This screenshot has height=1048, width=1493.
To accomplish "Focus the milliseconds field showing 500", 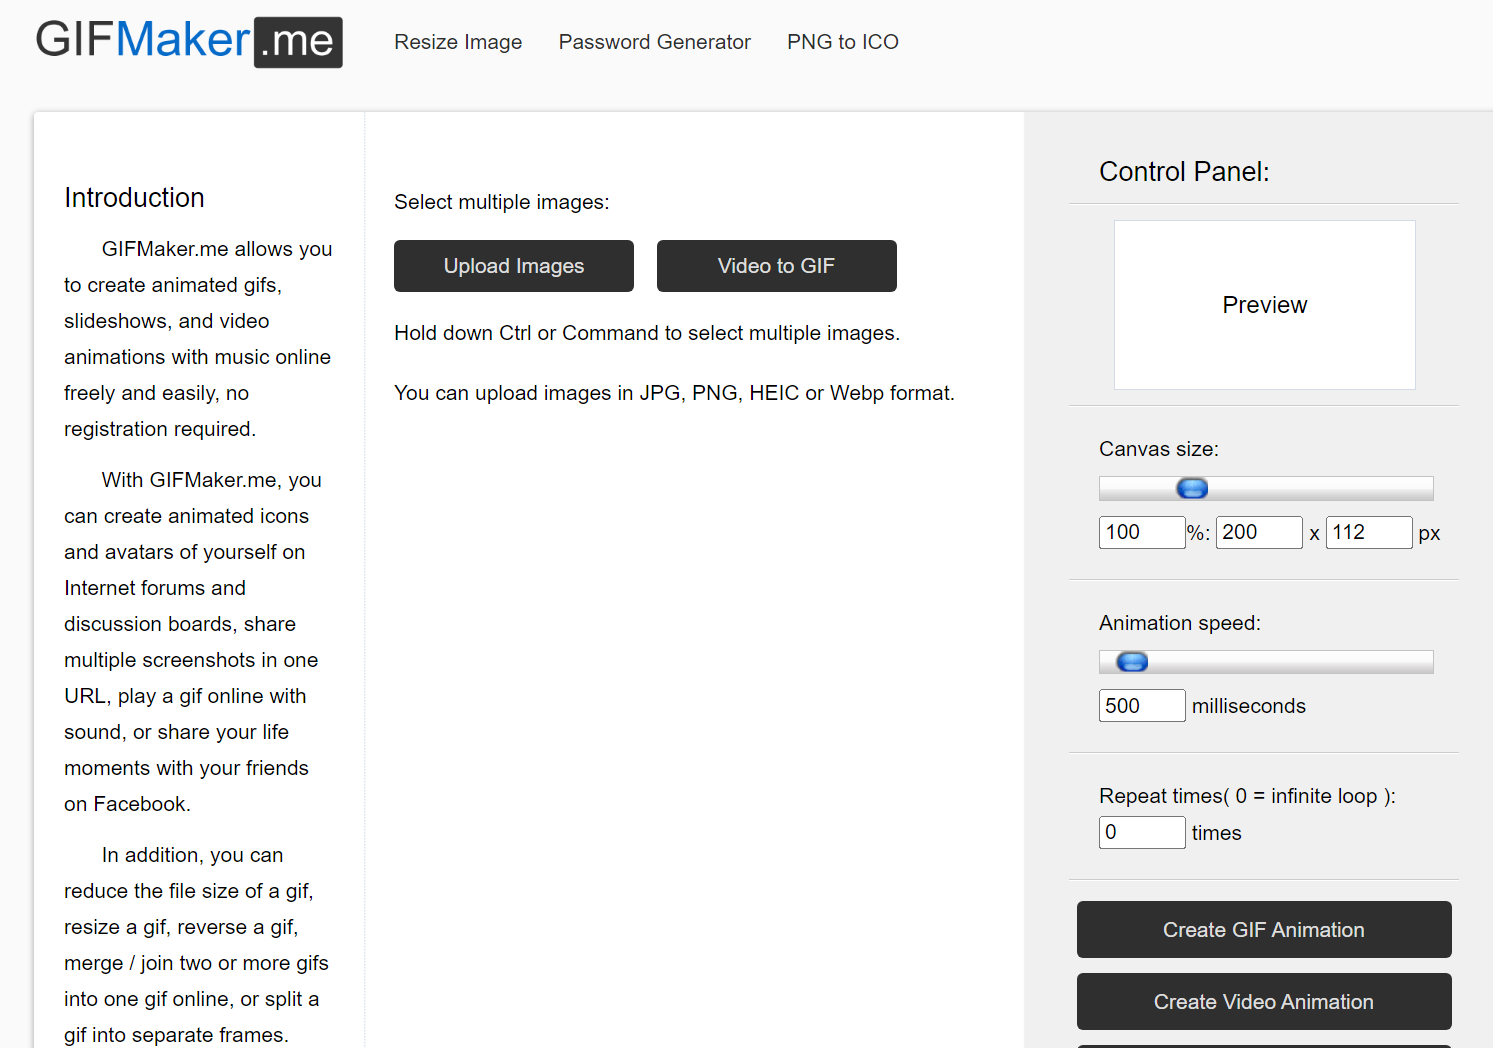I will (1142, 706).
